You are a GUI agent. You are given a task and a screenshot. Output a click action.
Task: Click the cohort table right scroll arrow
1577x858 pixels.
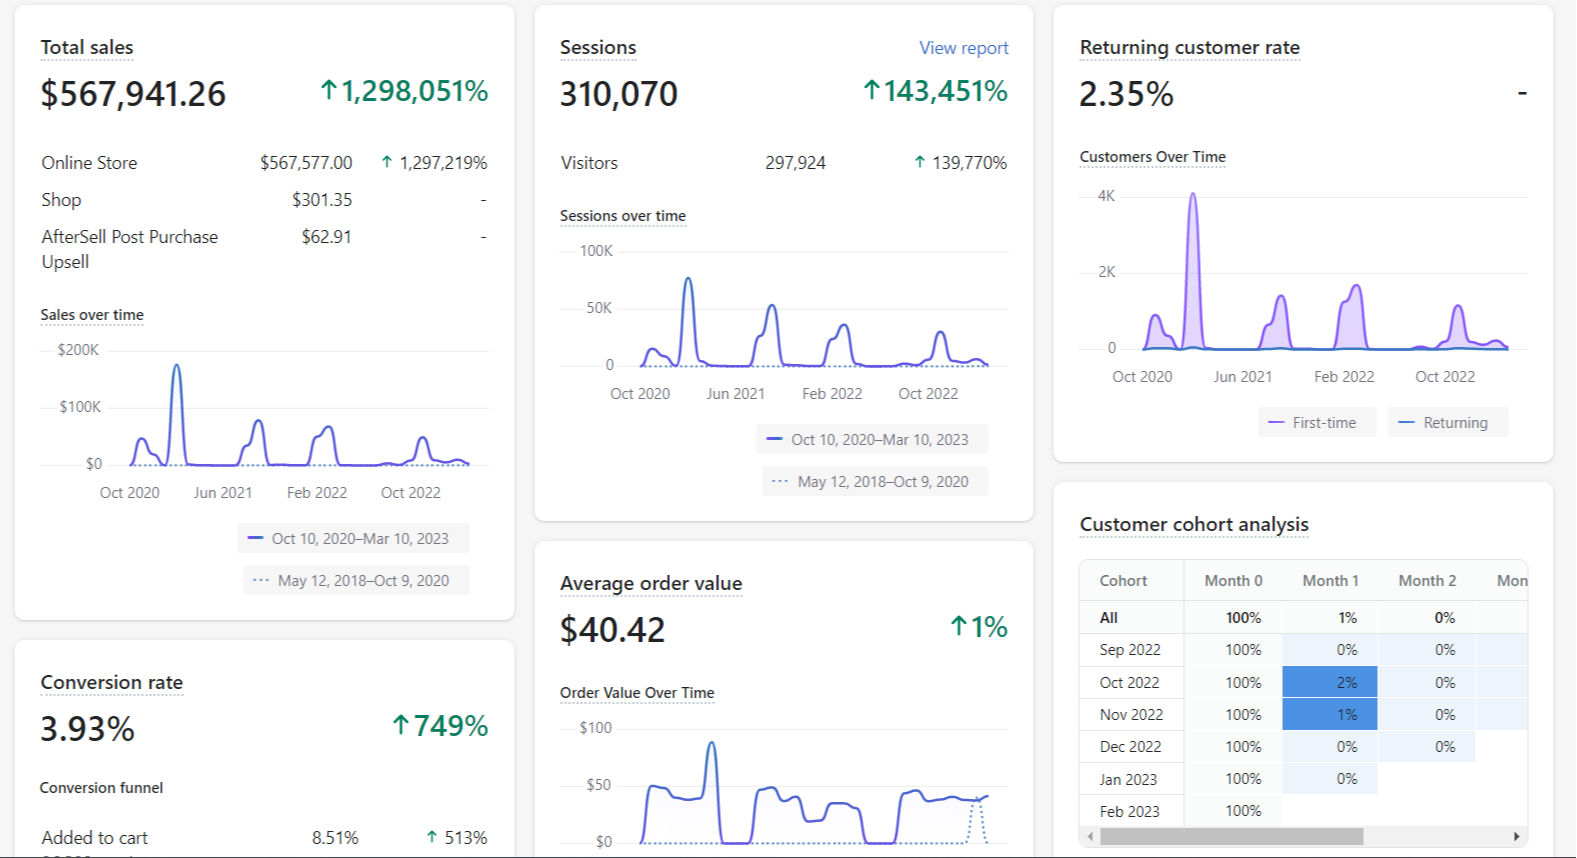(x=1516, y=836)
